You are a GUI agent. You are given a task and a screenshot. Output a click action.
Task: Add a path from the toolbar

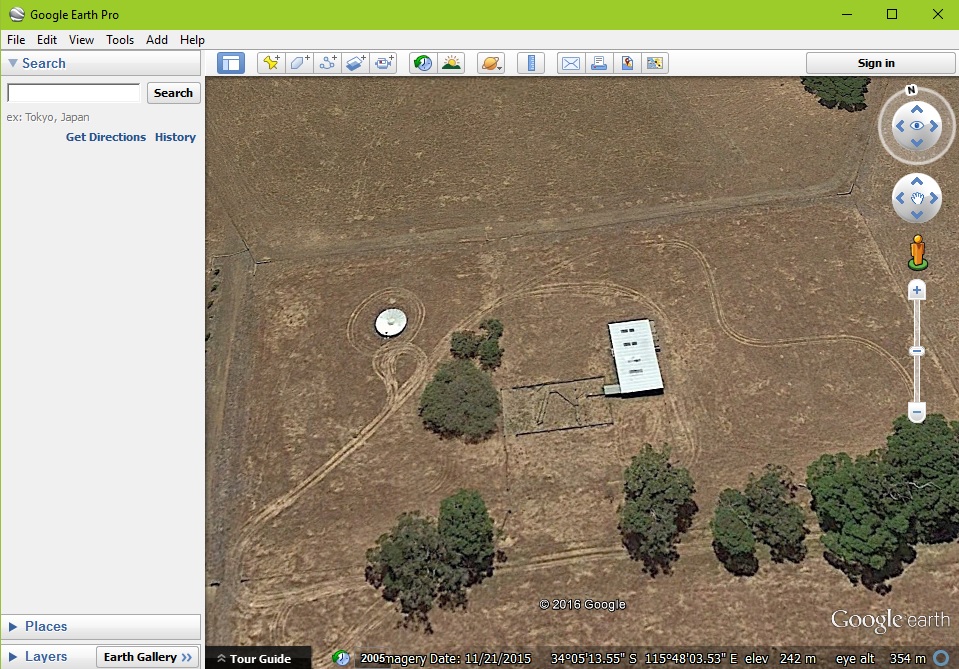[327, 63]
